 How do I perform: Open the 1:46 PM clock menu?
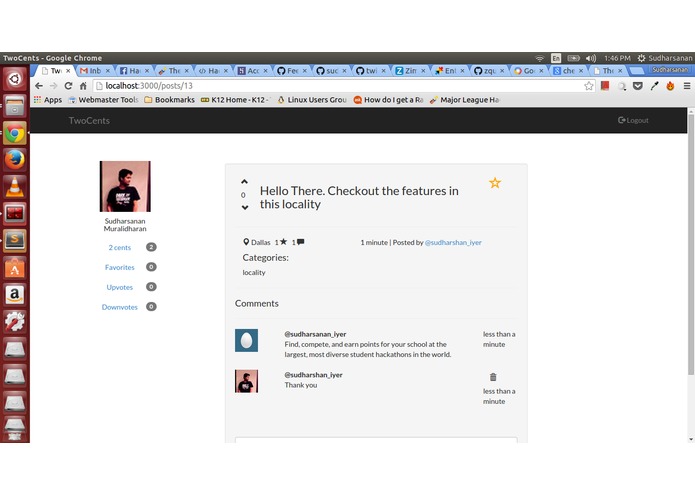click(617, 58)
